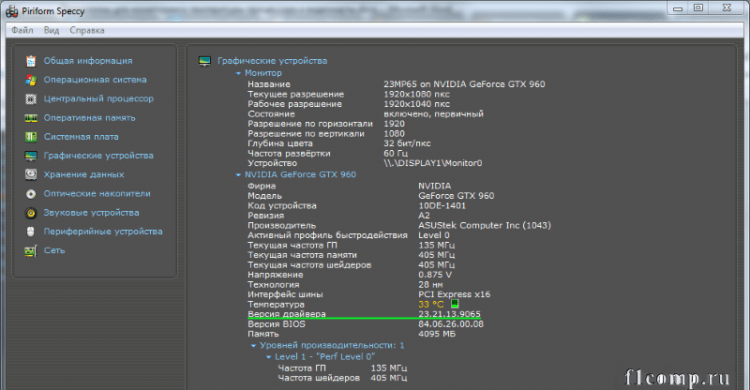Select the Сеть network card icon

31,251
